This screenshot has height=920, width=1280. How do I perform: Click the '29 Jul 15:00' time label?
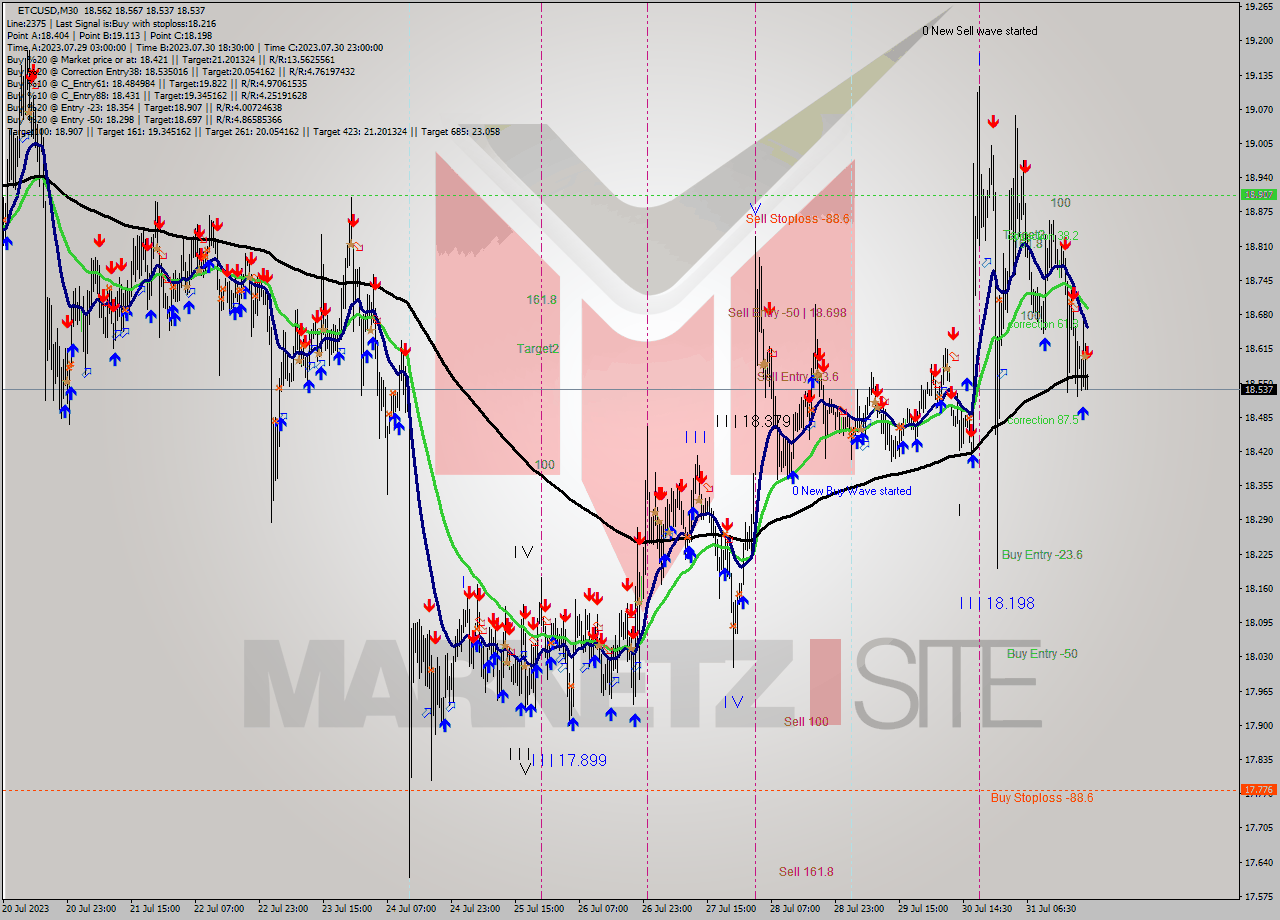(x=925, y=909)
